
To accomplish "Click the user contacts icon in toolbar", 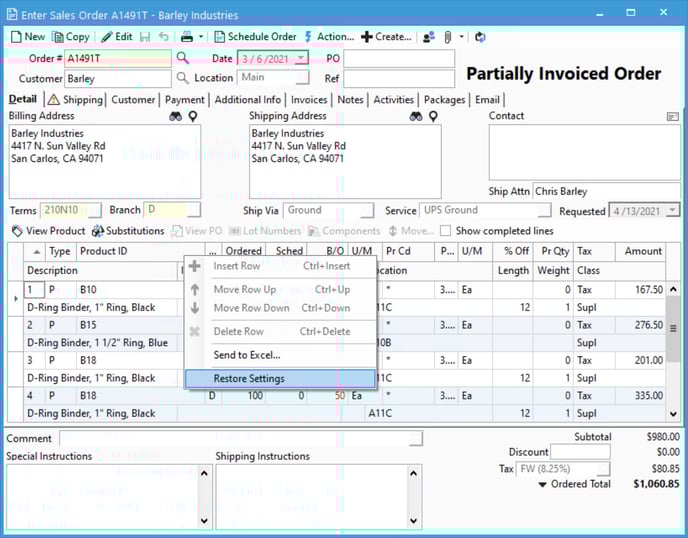I will click(429, 37).
